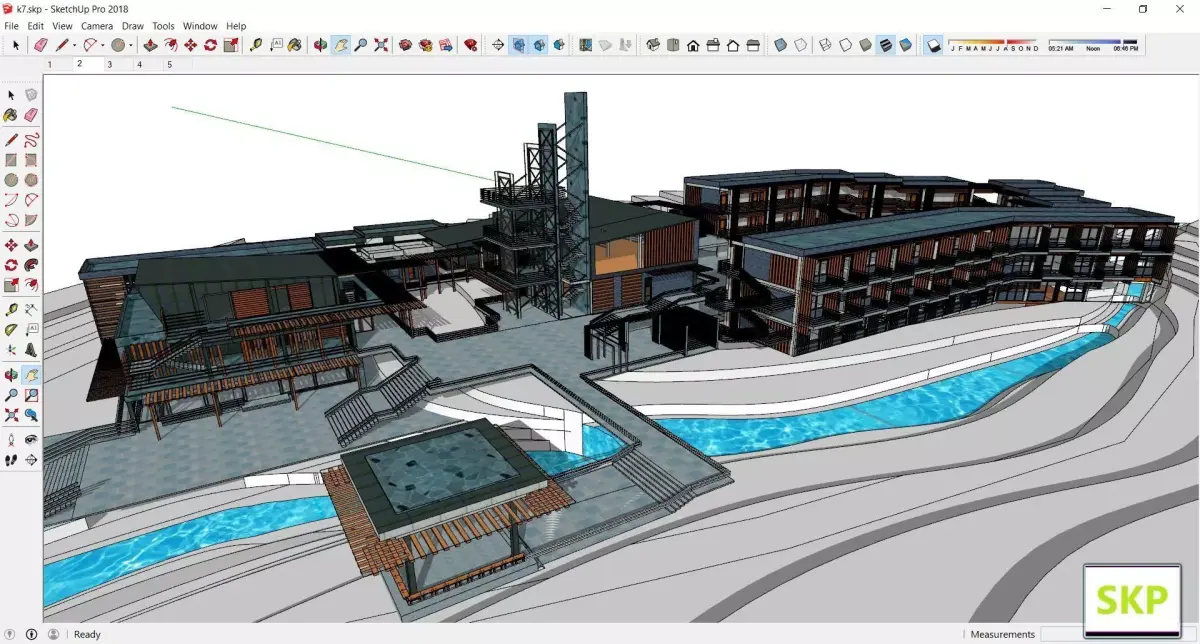Select the Rectangle tool in left toolbar

click(11, 160)
